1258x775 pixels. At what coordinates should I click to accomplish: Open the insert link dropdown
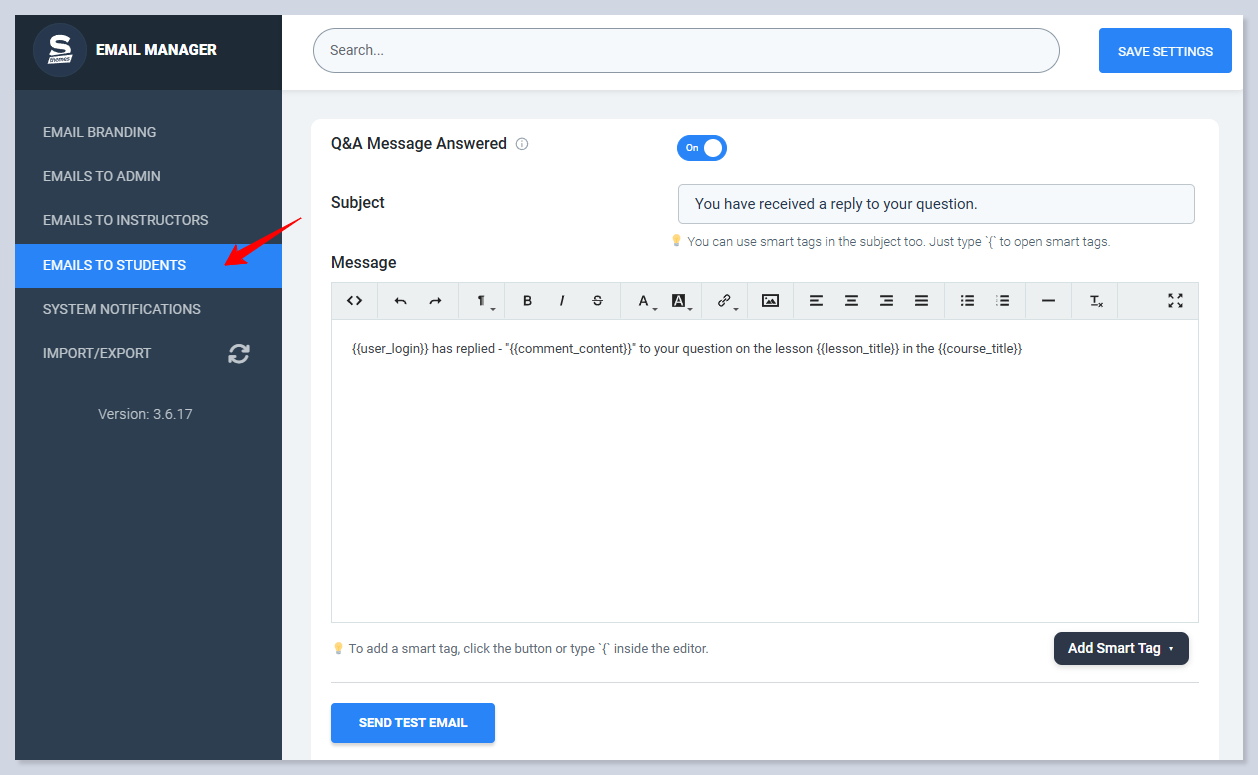(x=727, y=301)
